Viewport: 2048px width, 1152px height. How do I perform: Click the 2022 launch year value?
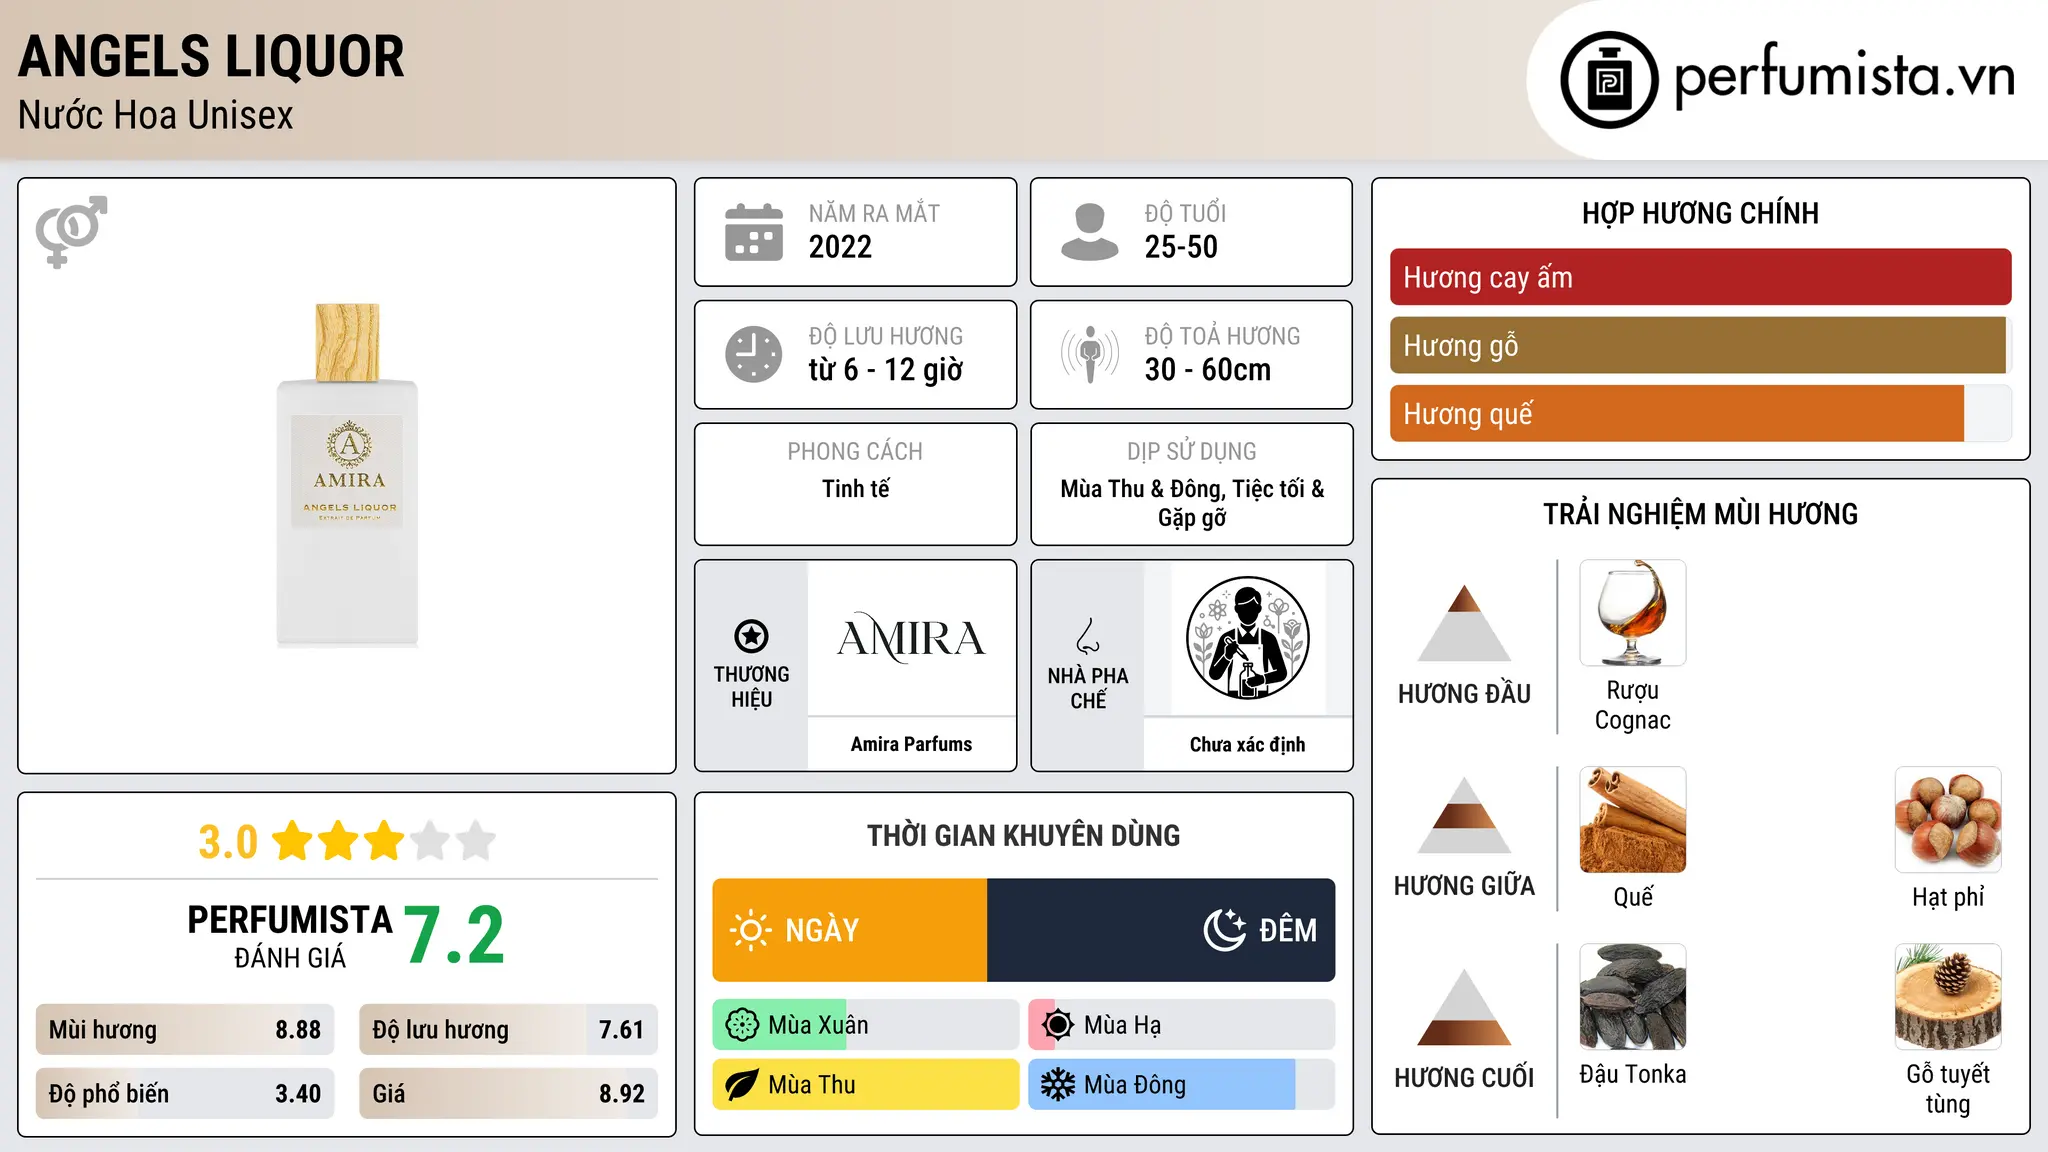[840, 247]
